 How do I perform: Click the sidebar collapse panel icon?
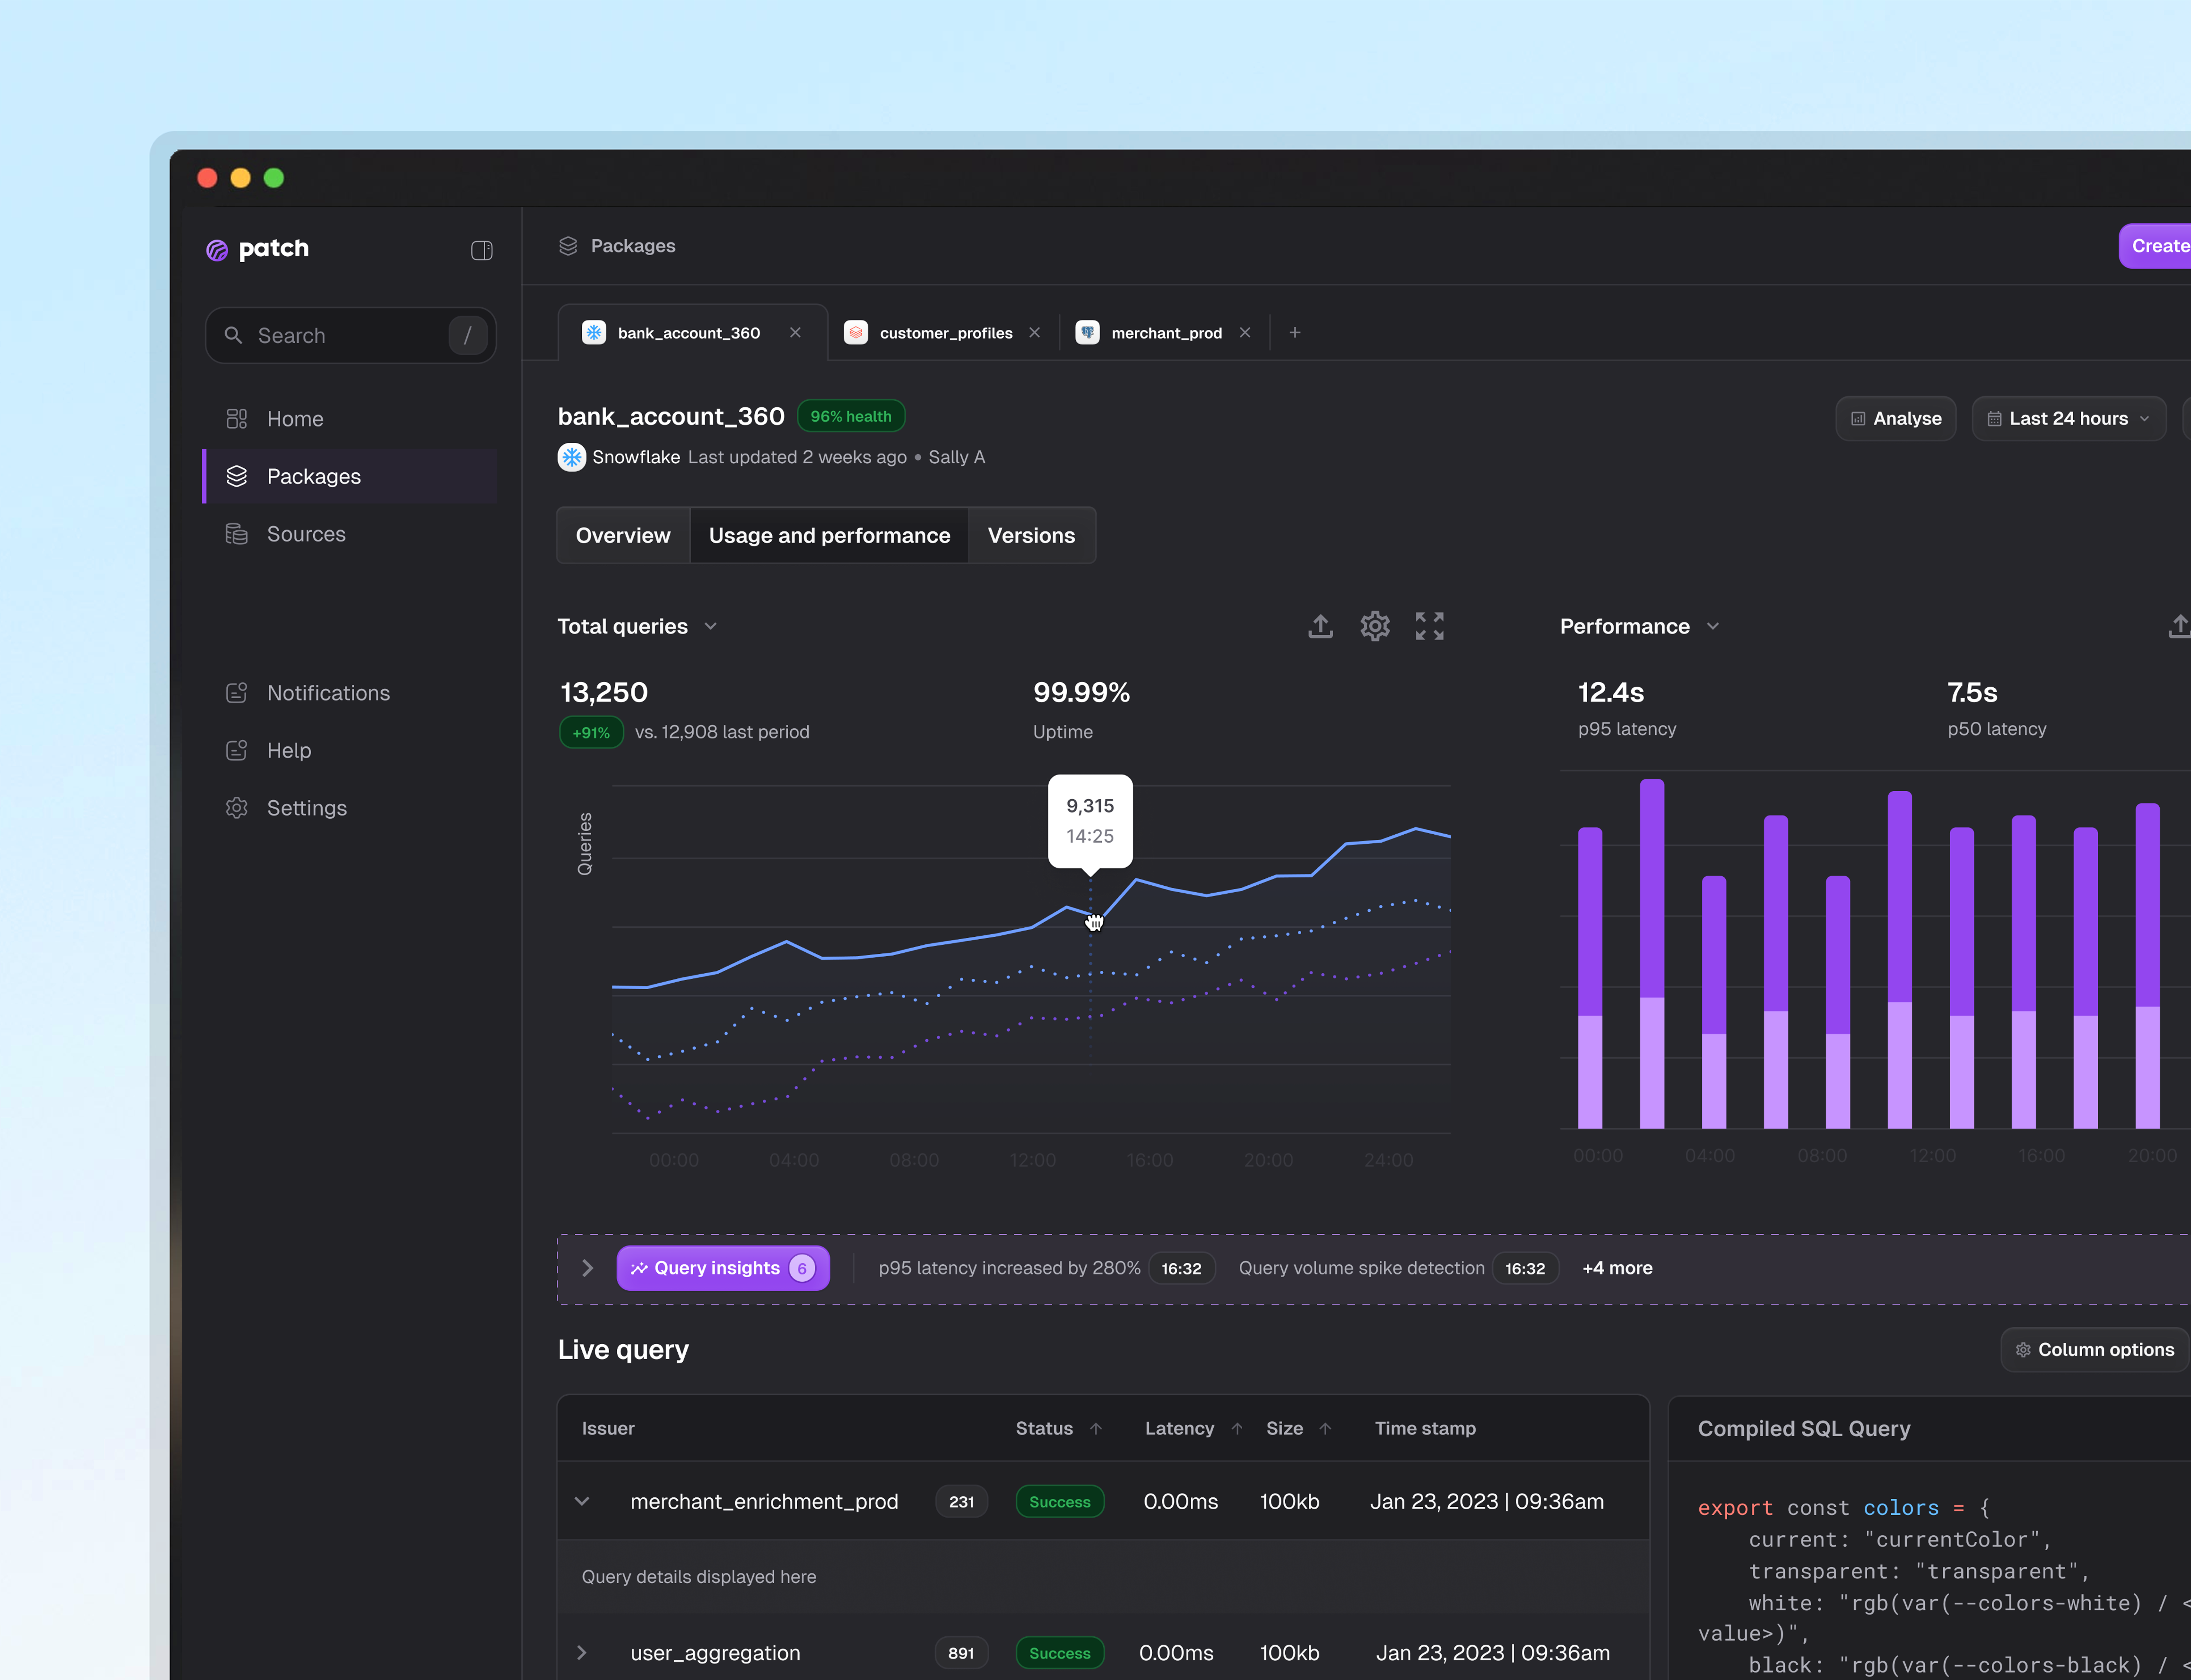tap(481, 250)
